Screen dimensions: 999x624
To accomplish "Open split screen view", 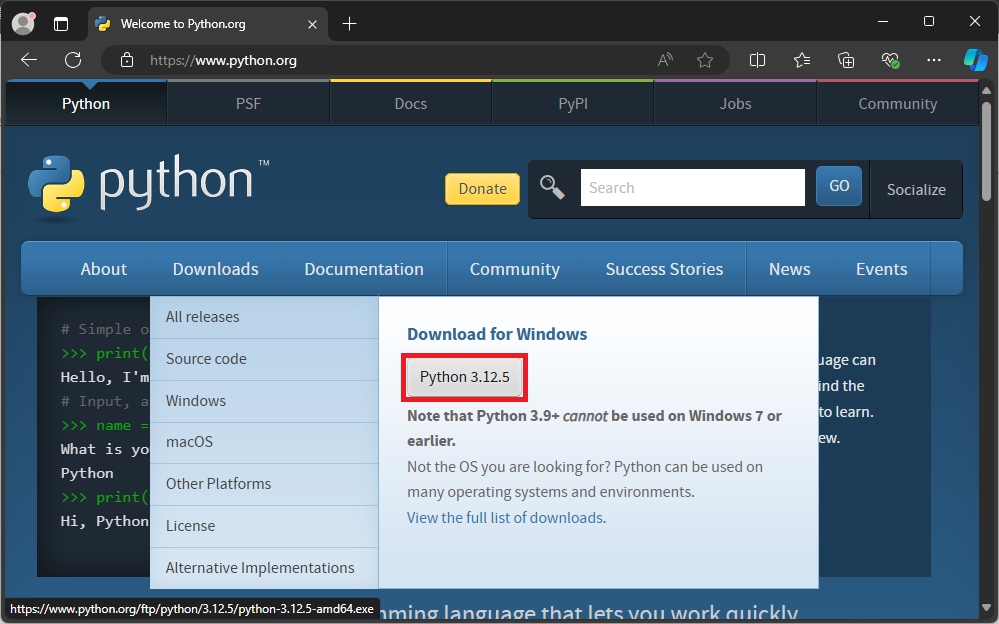I will tap(757, 60).
